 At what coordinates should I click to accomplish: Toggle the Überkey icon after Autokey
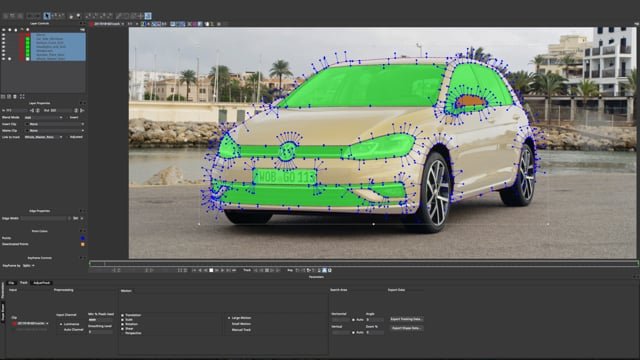329,270
